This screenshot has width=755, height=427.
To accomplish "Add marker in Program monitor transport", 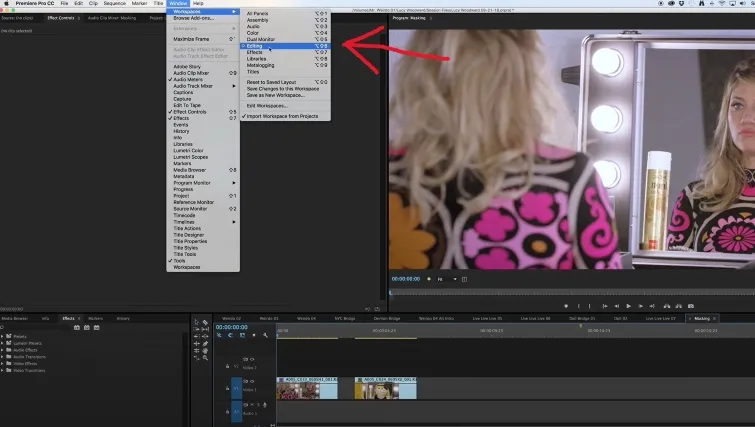I will click(x=566, y=306).
